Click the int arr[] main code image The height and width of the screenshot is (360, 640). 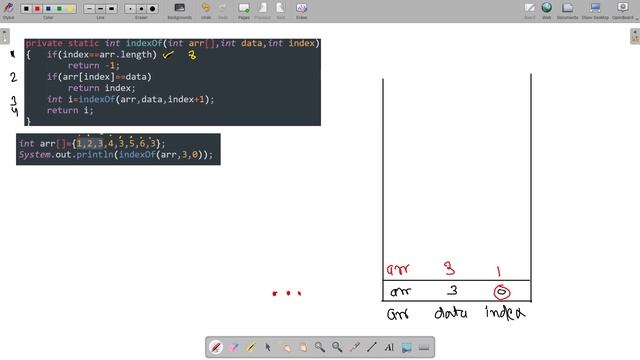click(118, 149)
